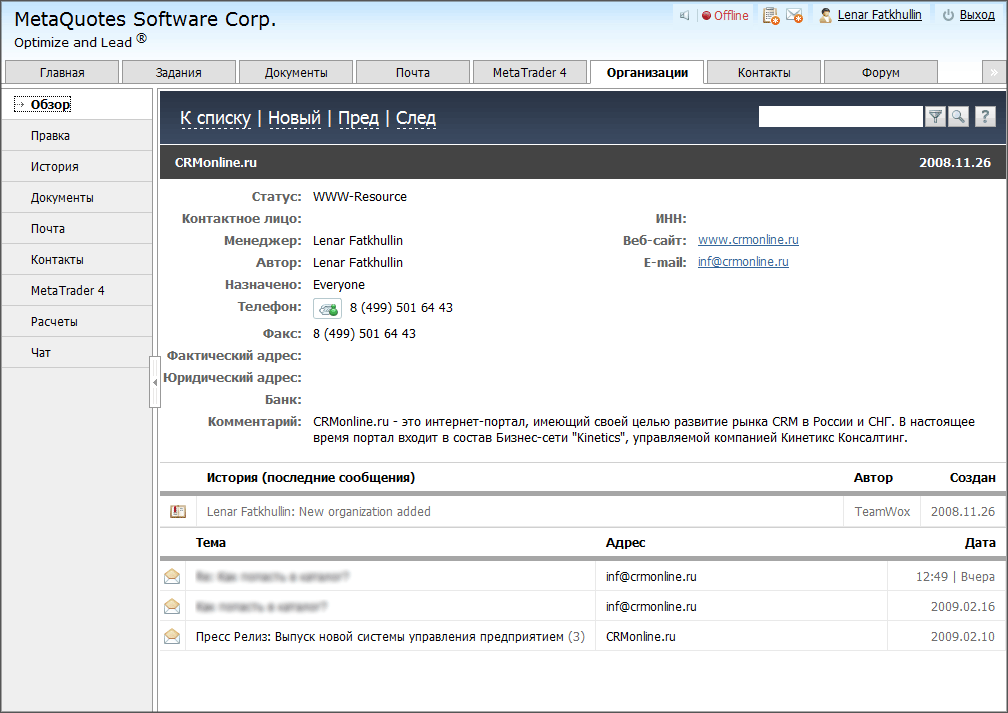1008x713 pixels.
Task: Click the Lenar Fatkhullin profile link in header
Action: pos(879,15)
